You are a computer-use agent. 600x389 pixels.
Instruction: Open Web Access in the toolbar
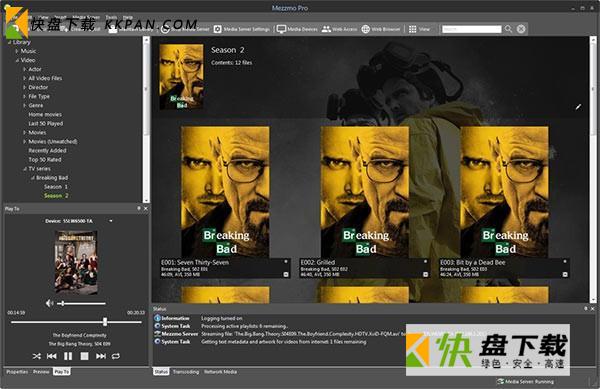click(x=339, y=29)
